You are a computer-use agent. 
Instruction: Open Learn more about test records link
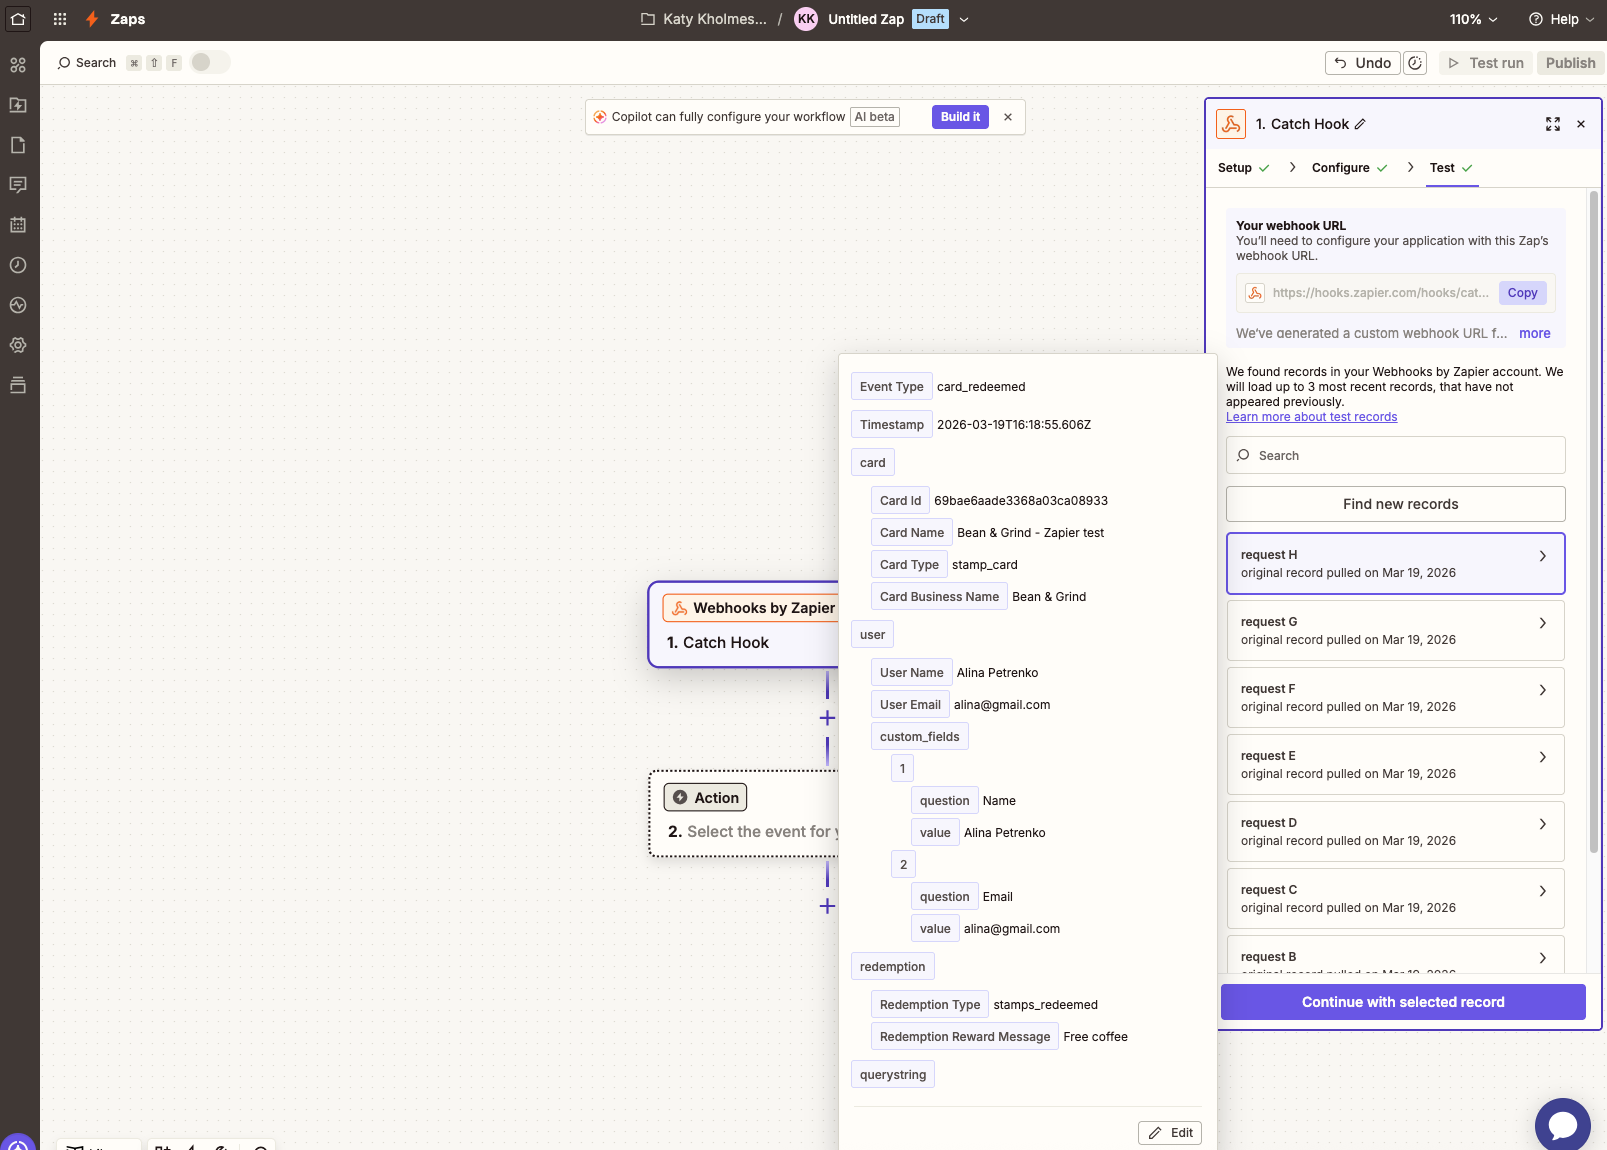(1311, 417)
